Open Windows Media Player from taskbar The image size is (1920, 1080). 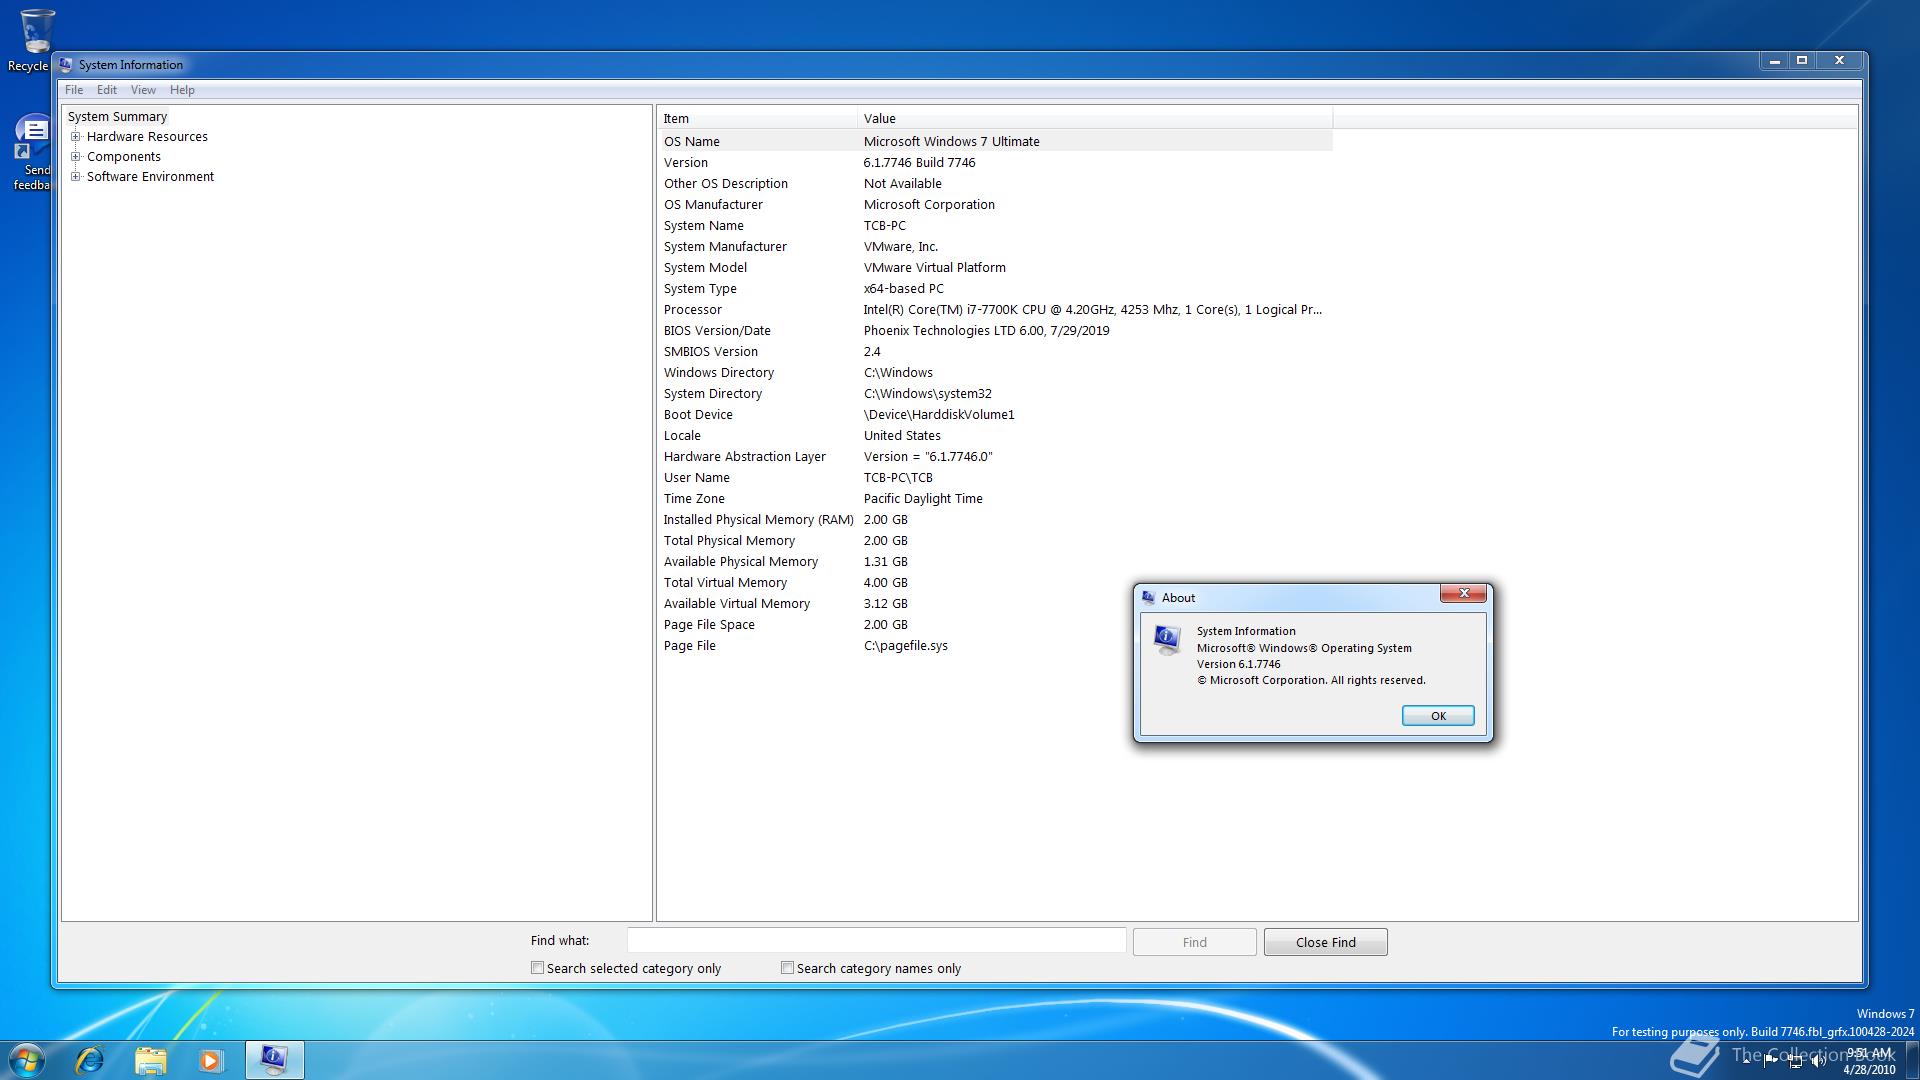[x=210, y=1060]
